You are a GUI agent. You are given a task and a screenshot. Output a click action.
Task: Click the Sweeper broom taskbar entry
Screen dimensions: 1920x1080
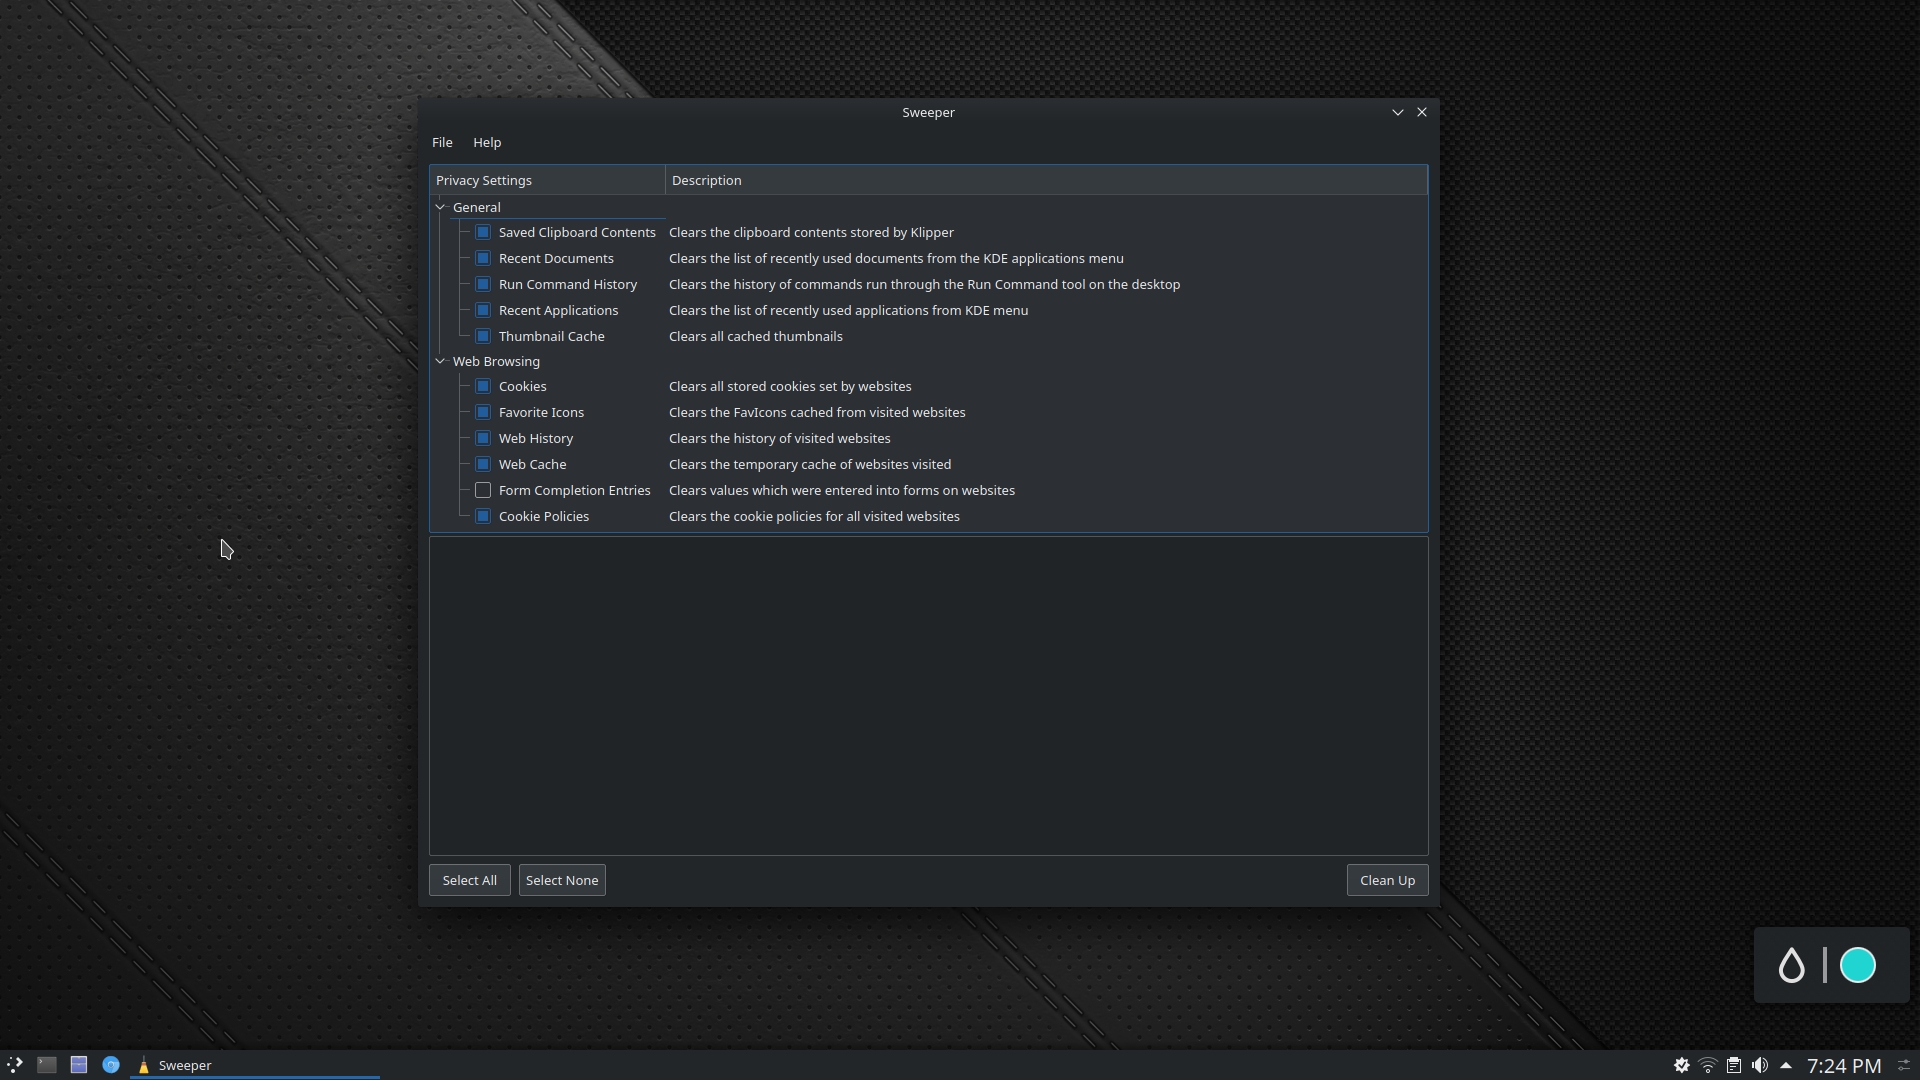(255, 1065)
